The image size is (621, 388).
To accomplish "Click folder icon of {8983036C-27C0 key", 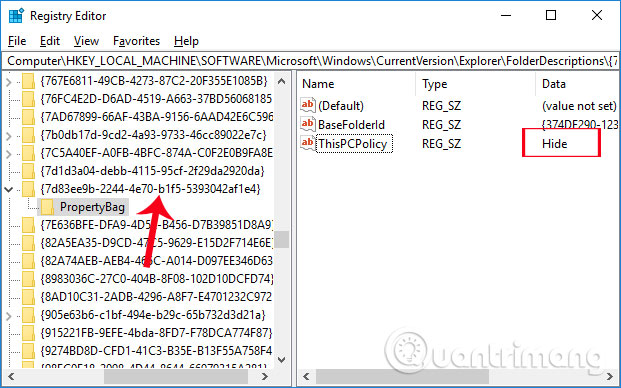I will (x=29, y=279).
